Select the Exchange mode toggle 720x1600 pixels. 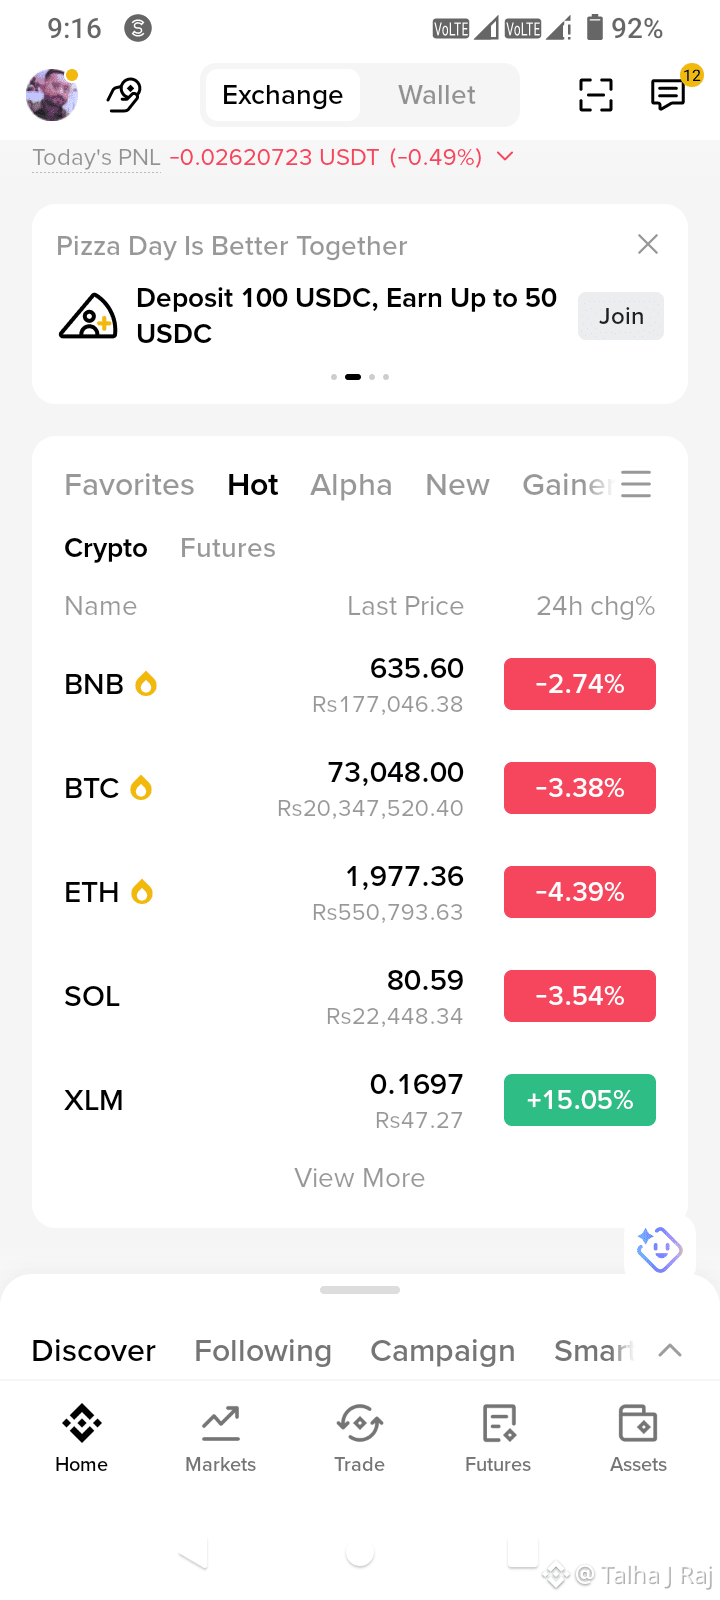[x=283, y=95]
